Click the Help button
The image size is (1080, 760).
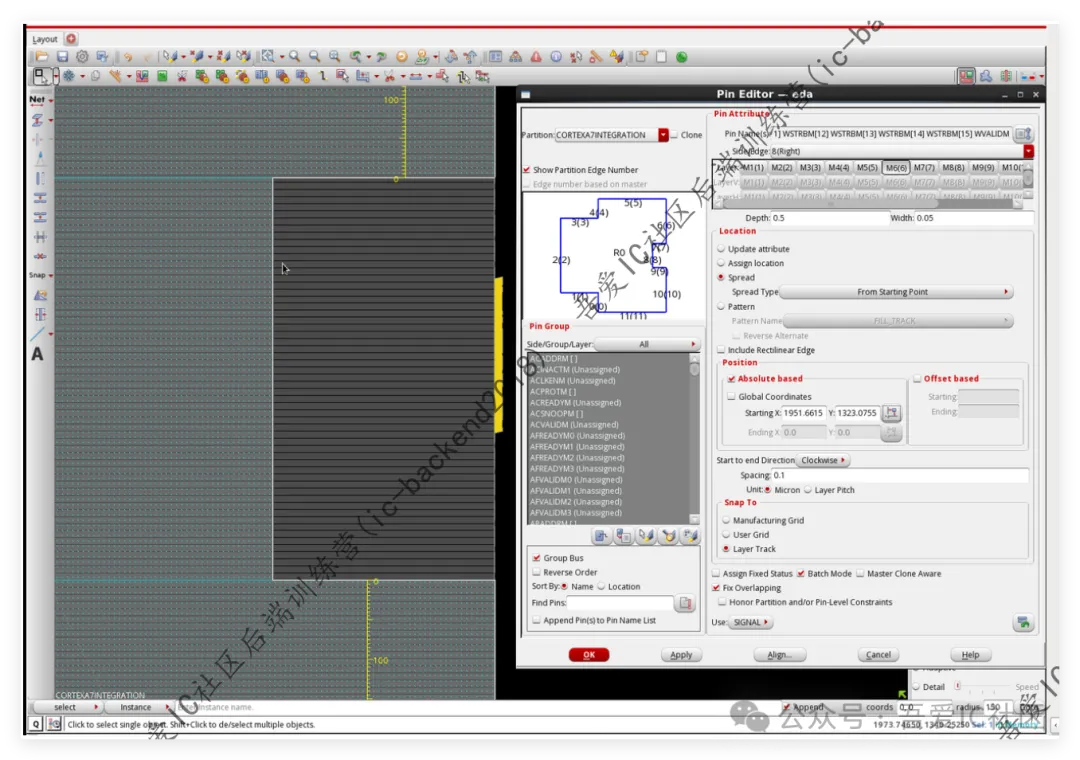(x=970, y=655)
